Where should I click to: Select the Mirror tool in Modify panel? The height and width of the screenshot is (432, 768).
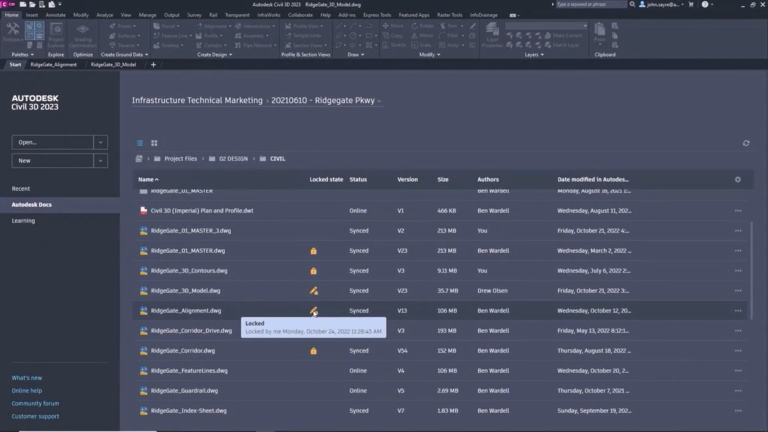[423, 36]
